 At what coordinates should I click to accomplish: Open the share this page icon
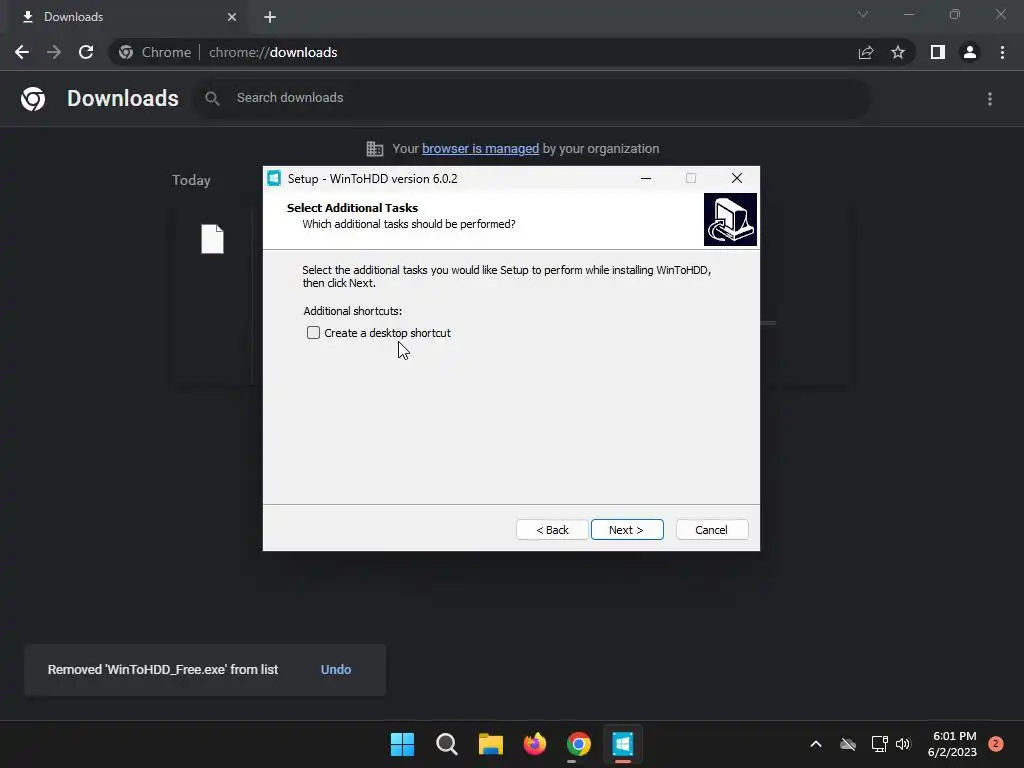tap(866, 52)
